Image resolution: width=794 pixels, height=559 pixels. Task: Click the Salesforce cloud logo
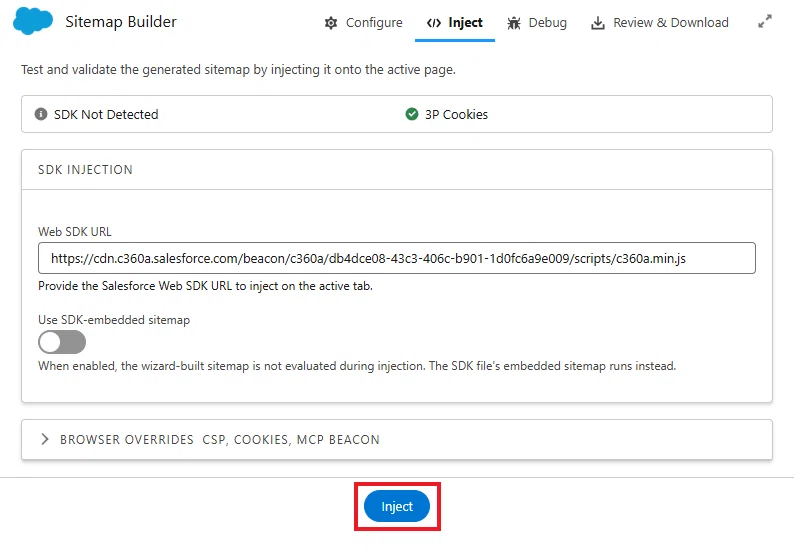(33, 21)
